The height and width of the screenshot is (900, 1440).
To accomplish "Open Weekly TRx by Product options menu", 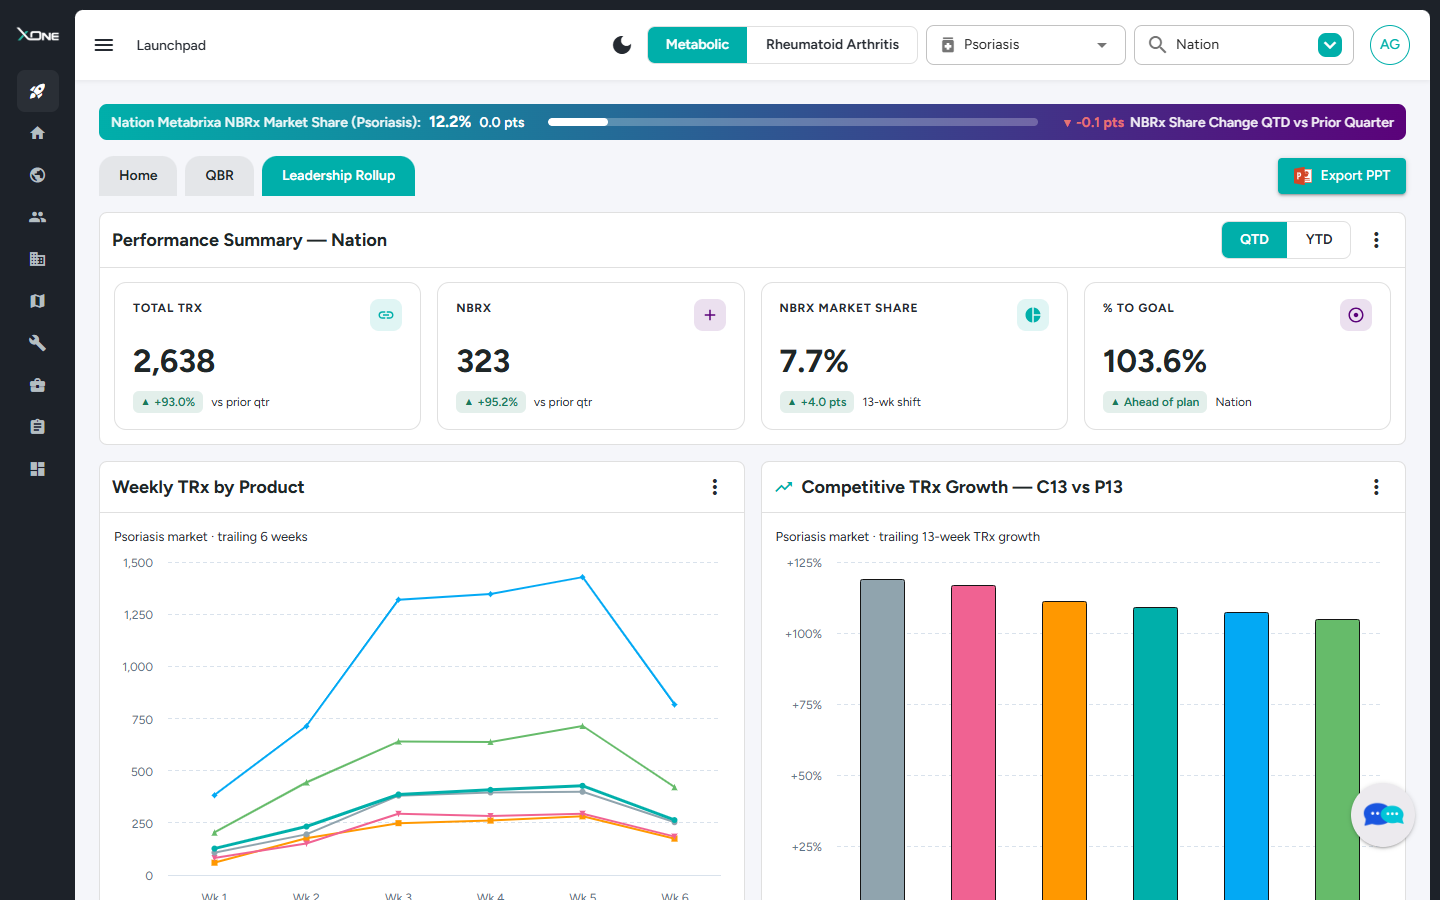I will point(715,487).
